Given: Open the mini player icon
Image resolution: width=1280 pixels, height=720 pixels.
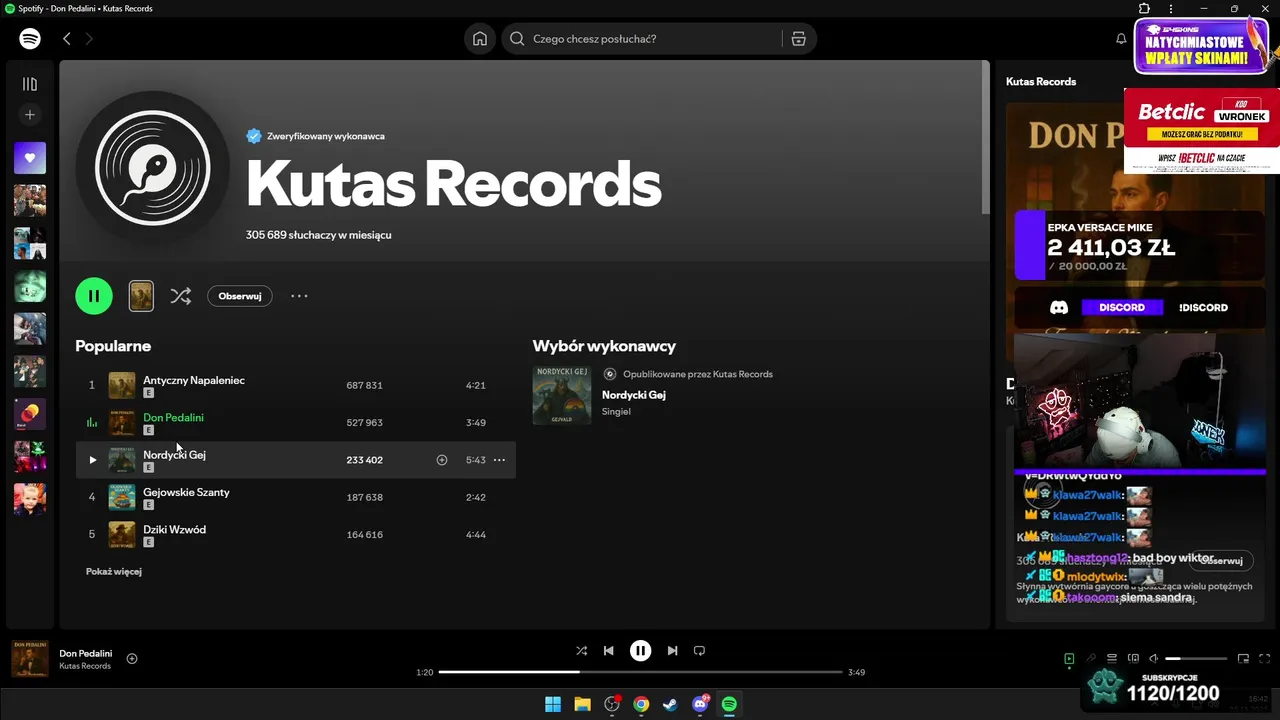Looking at the screenshot, I should coord(1244,659).
